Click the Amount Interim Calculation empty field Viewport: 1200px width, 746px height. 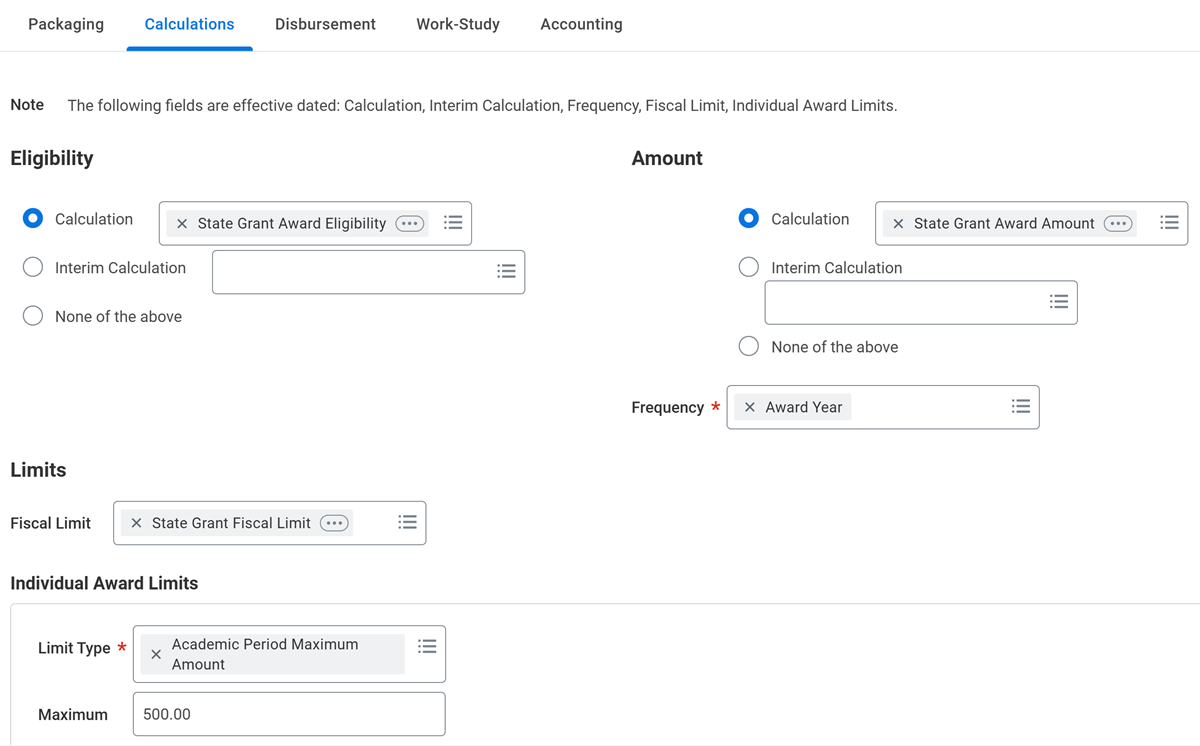click(x=921, y=302)
